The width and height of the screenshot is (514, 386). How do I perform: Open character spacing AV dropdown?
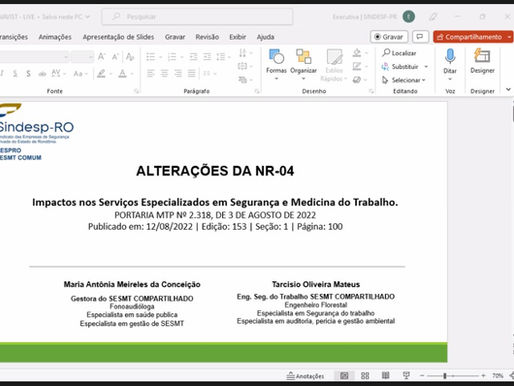point(59,74)
